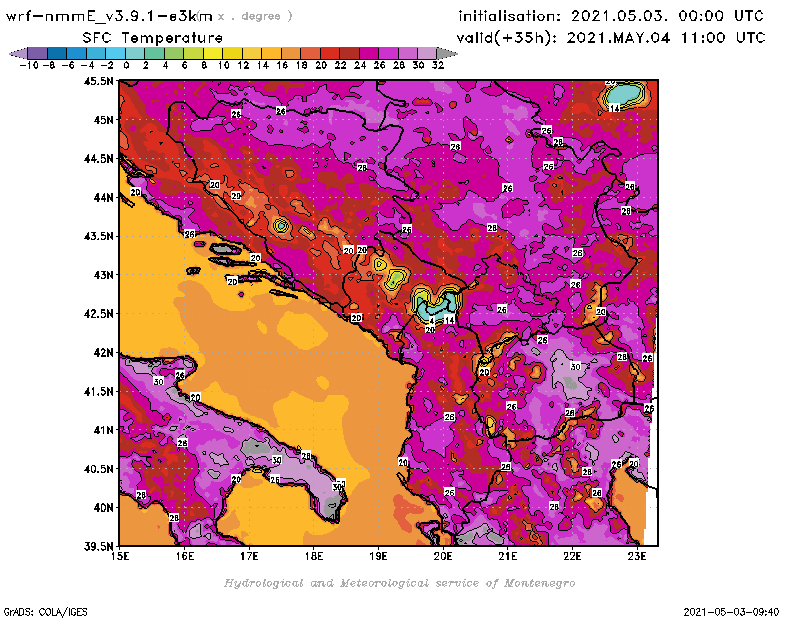
Task: Click the 15E longitude axis label
Action: tap(120, 556)
